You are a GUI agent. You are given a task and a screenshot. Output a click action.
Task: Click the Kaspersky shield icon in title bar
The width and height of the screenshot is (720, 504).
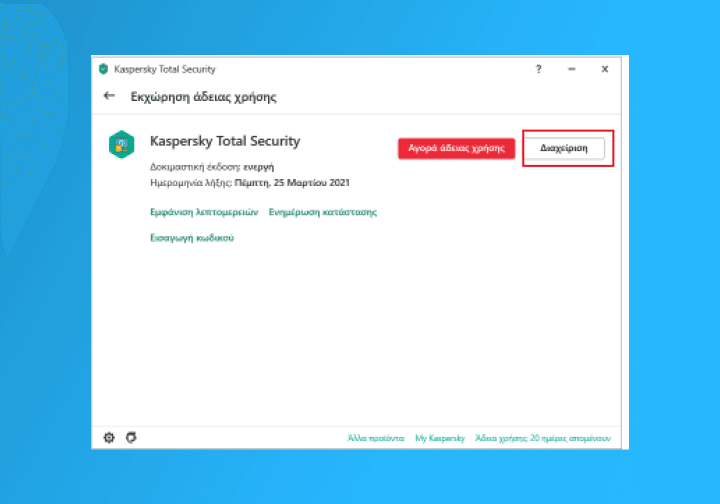tap(103, 69)
